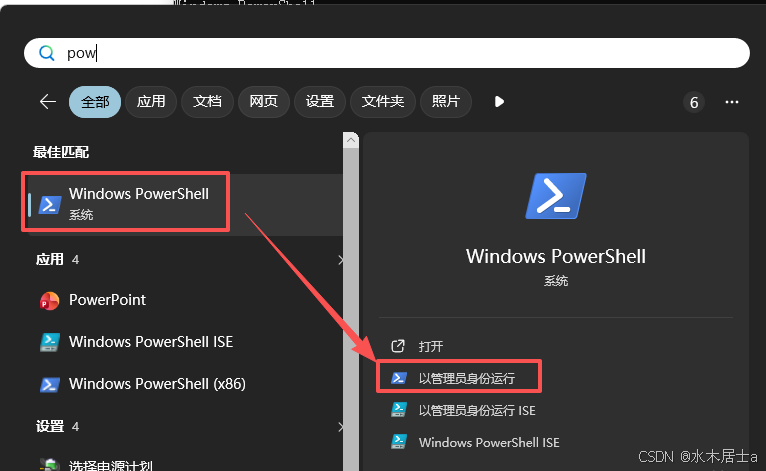Switch to the 文件夹 filter tab
This screenshot has width=766, height=471.
383,102
